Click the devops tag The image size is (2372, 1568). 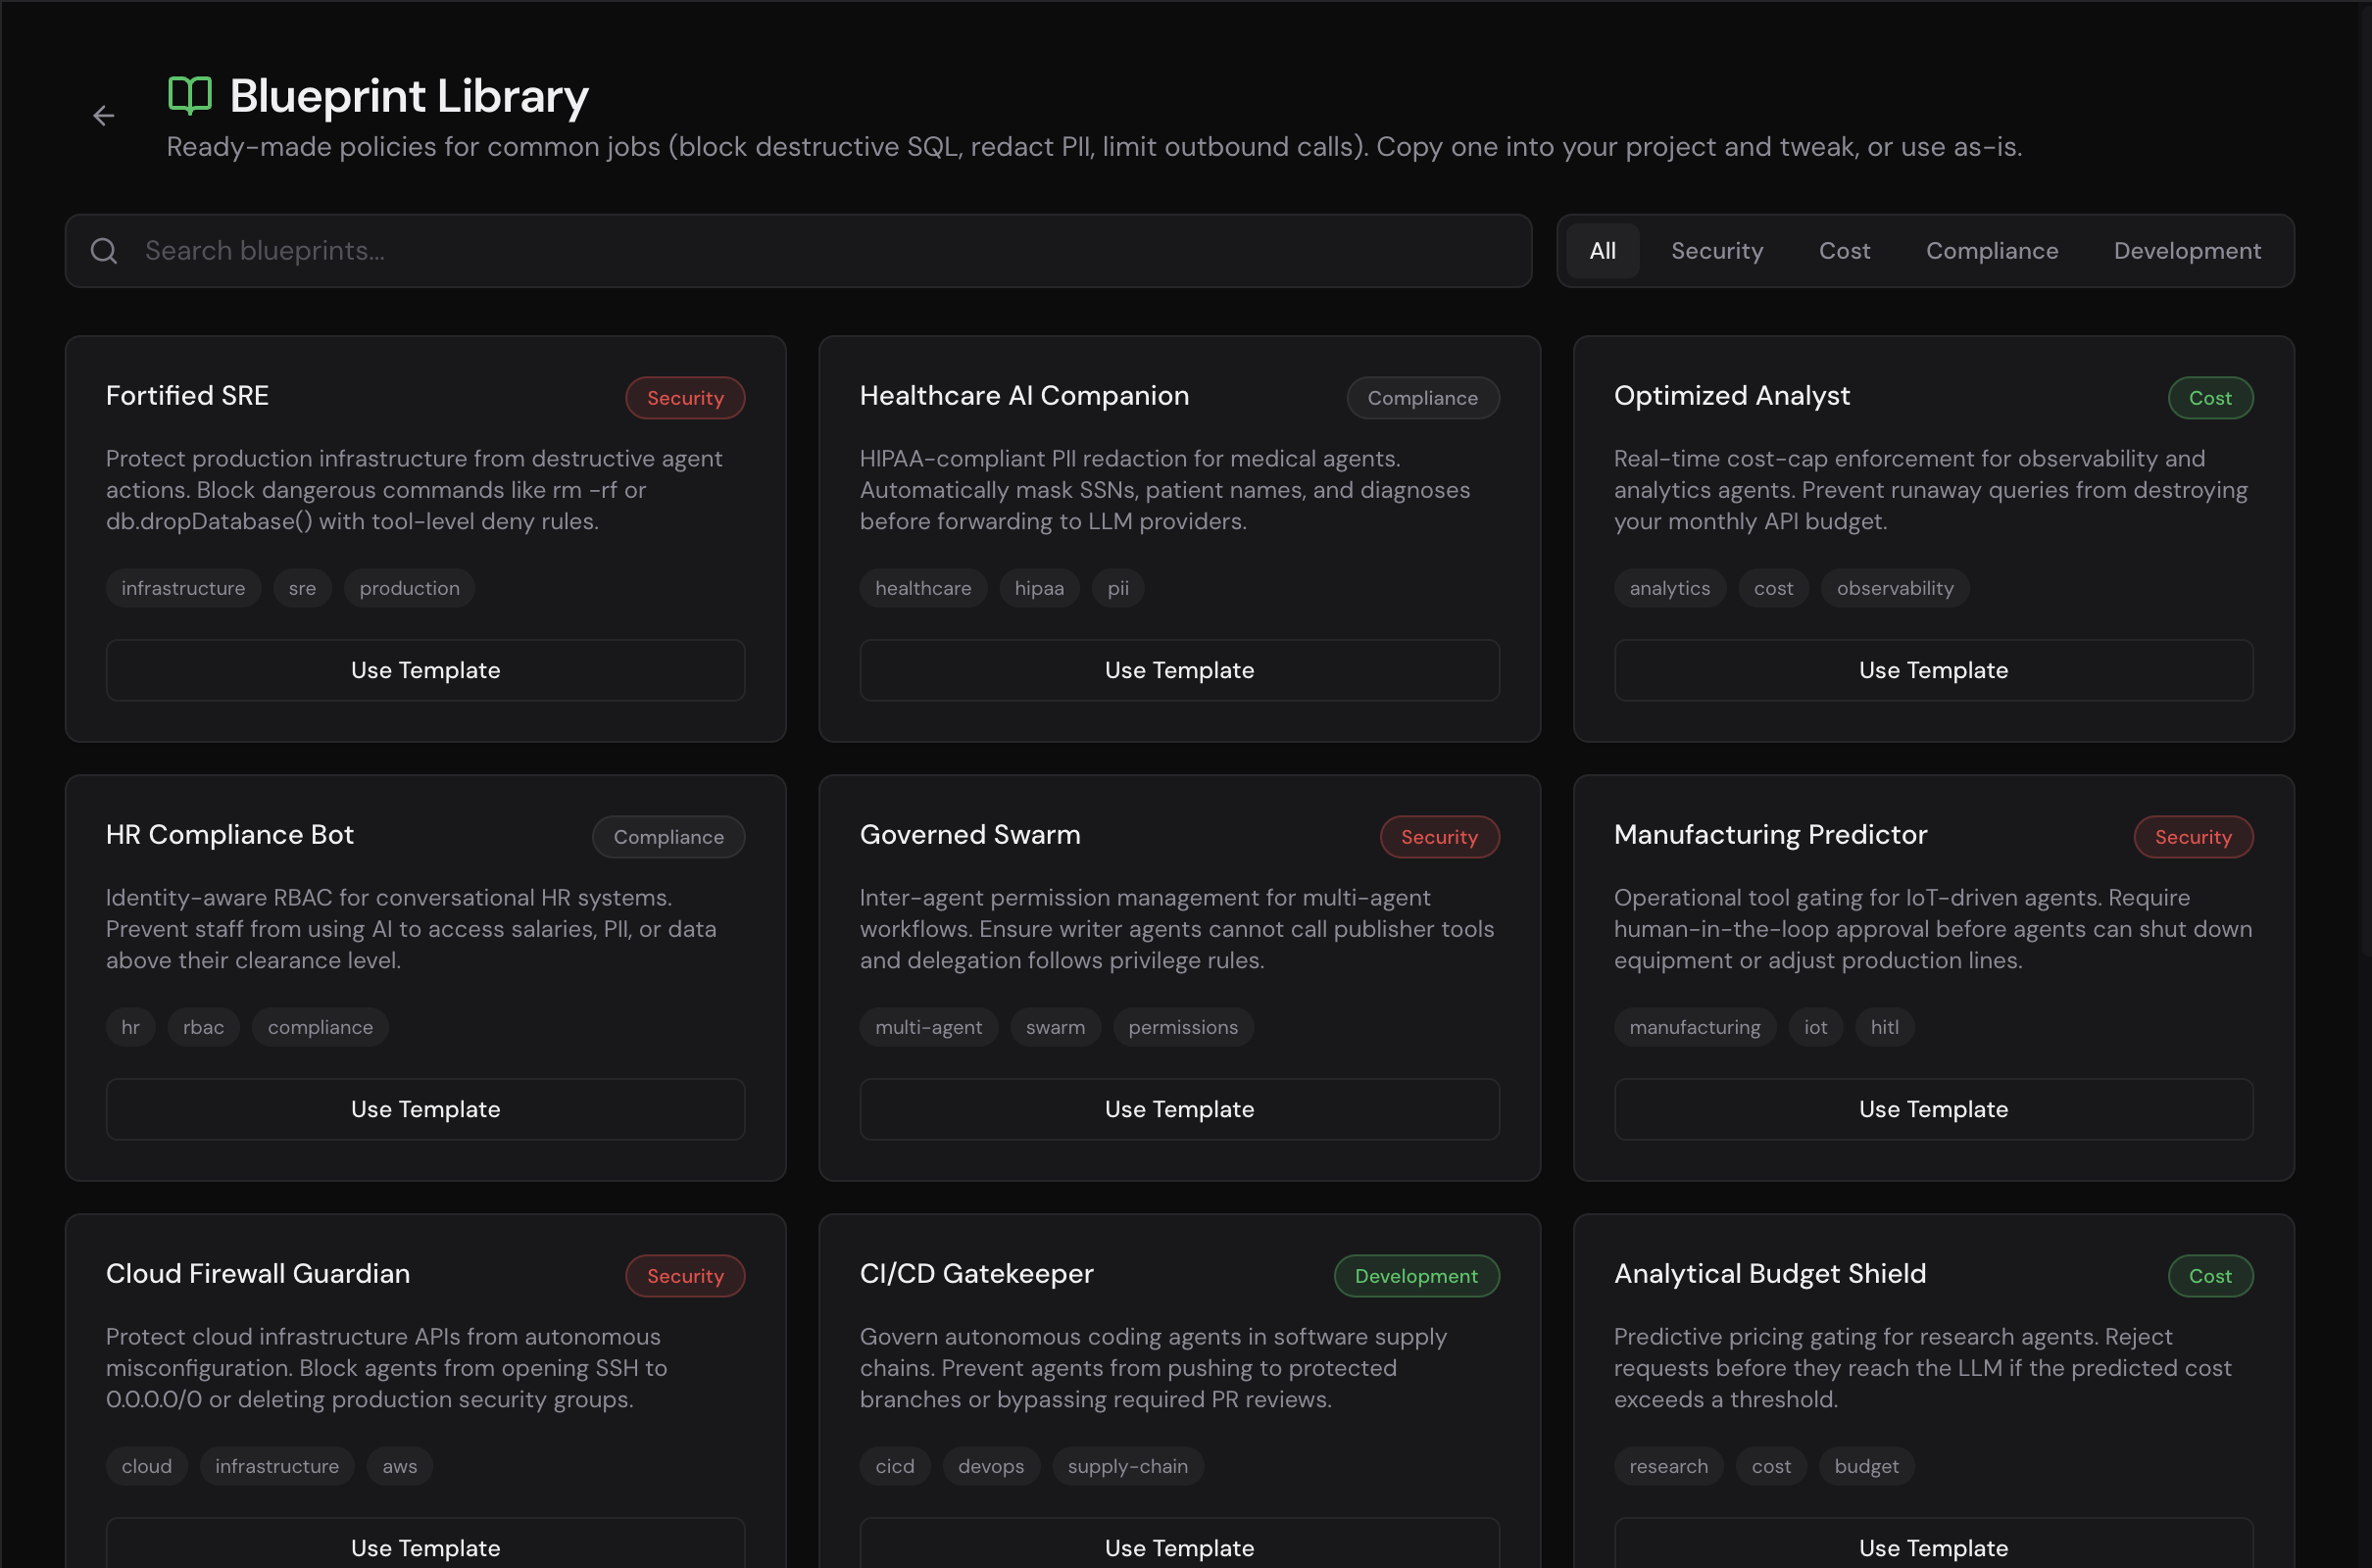(x=990, y=1466)
